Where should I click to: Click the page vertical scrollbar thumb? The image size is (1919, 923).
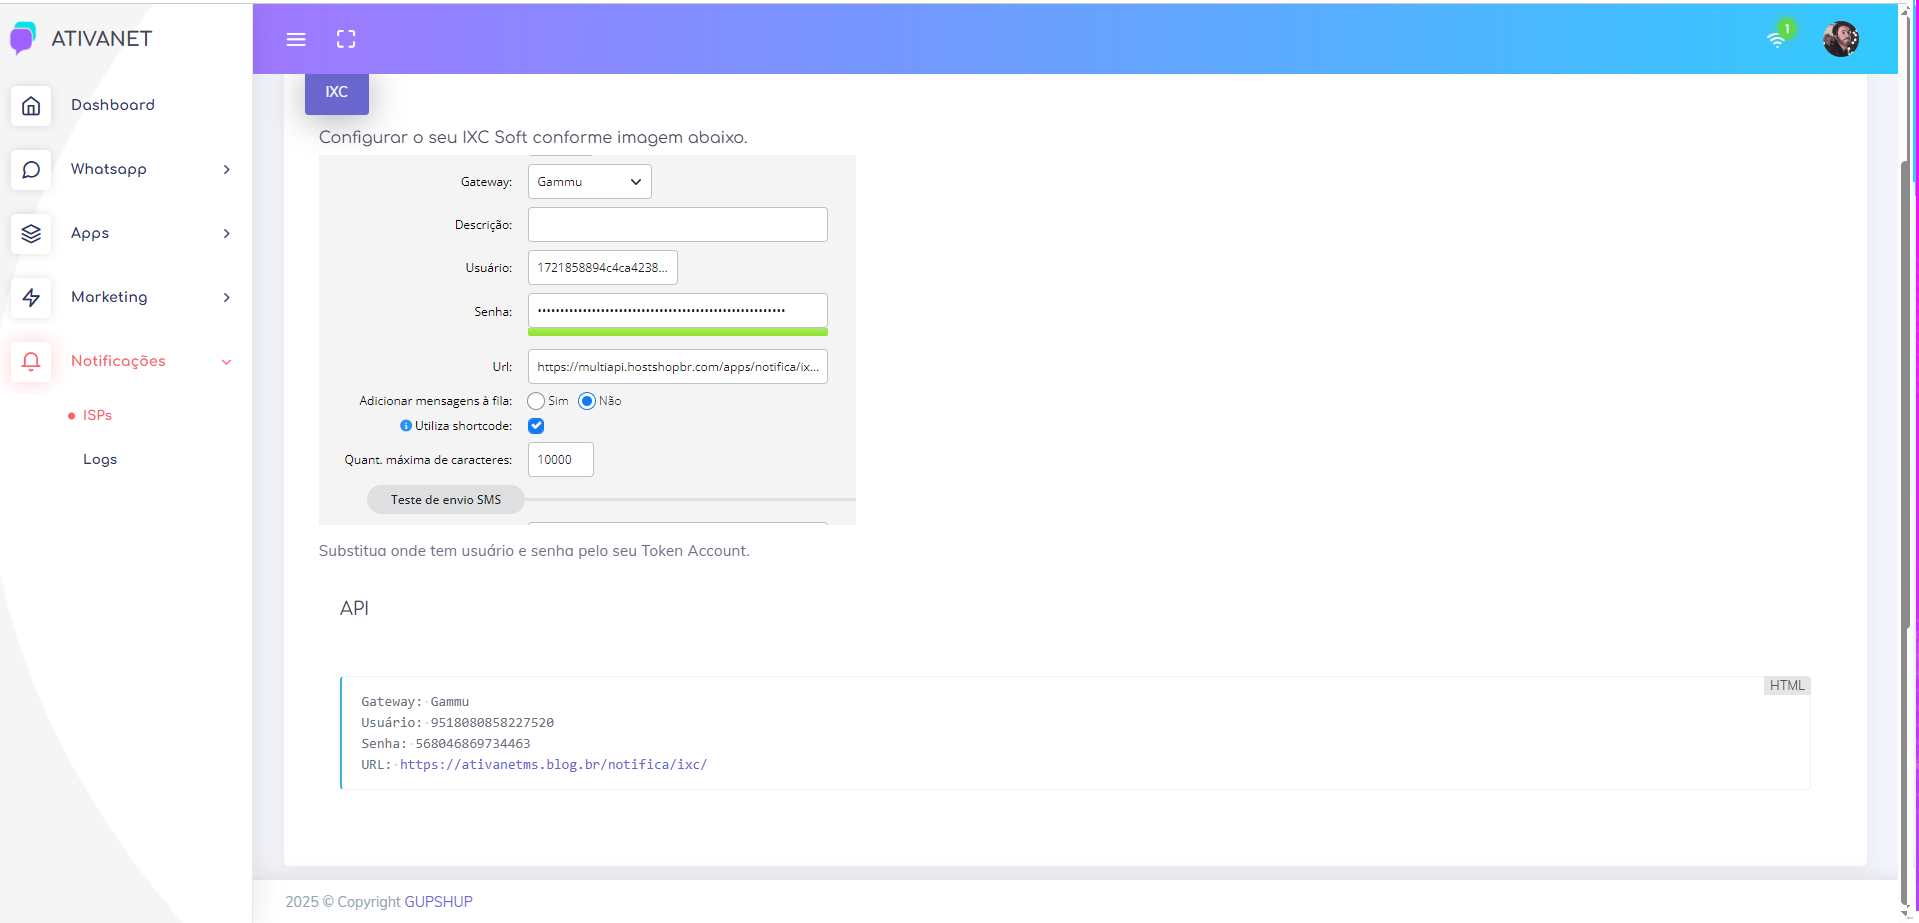coord(1905,393)
